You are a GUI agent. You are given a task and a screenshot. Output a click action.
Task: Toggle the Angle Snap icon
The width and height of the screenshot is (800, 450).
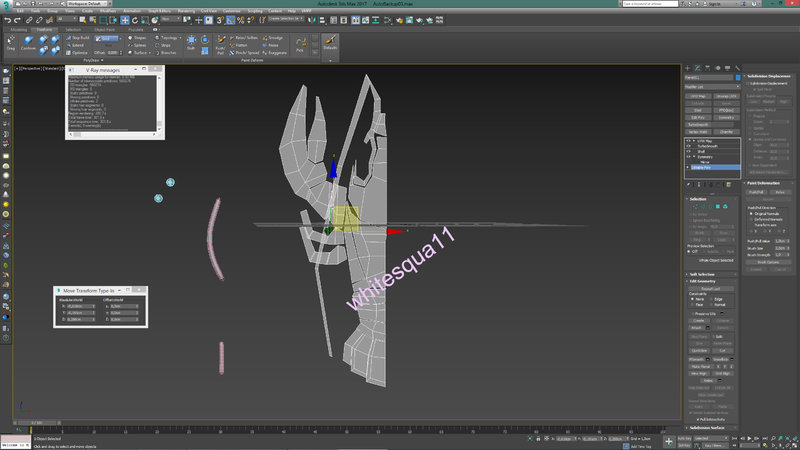(x=231, y=20)
